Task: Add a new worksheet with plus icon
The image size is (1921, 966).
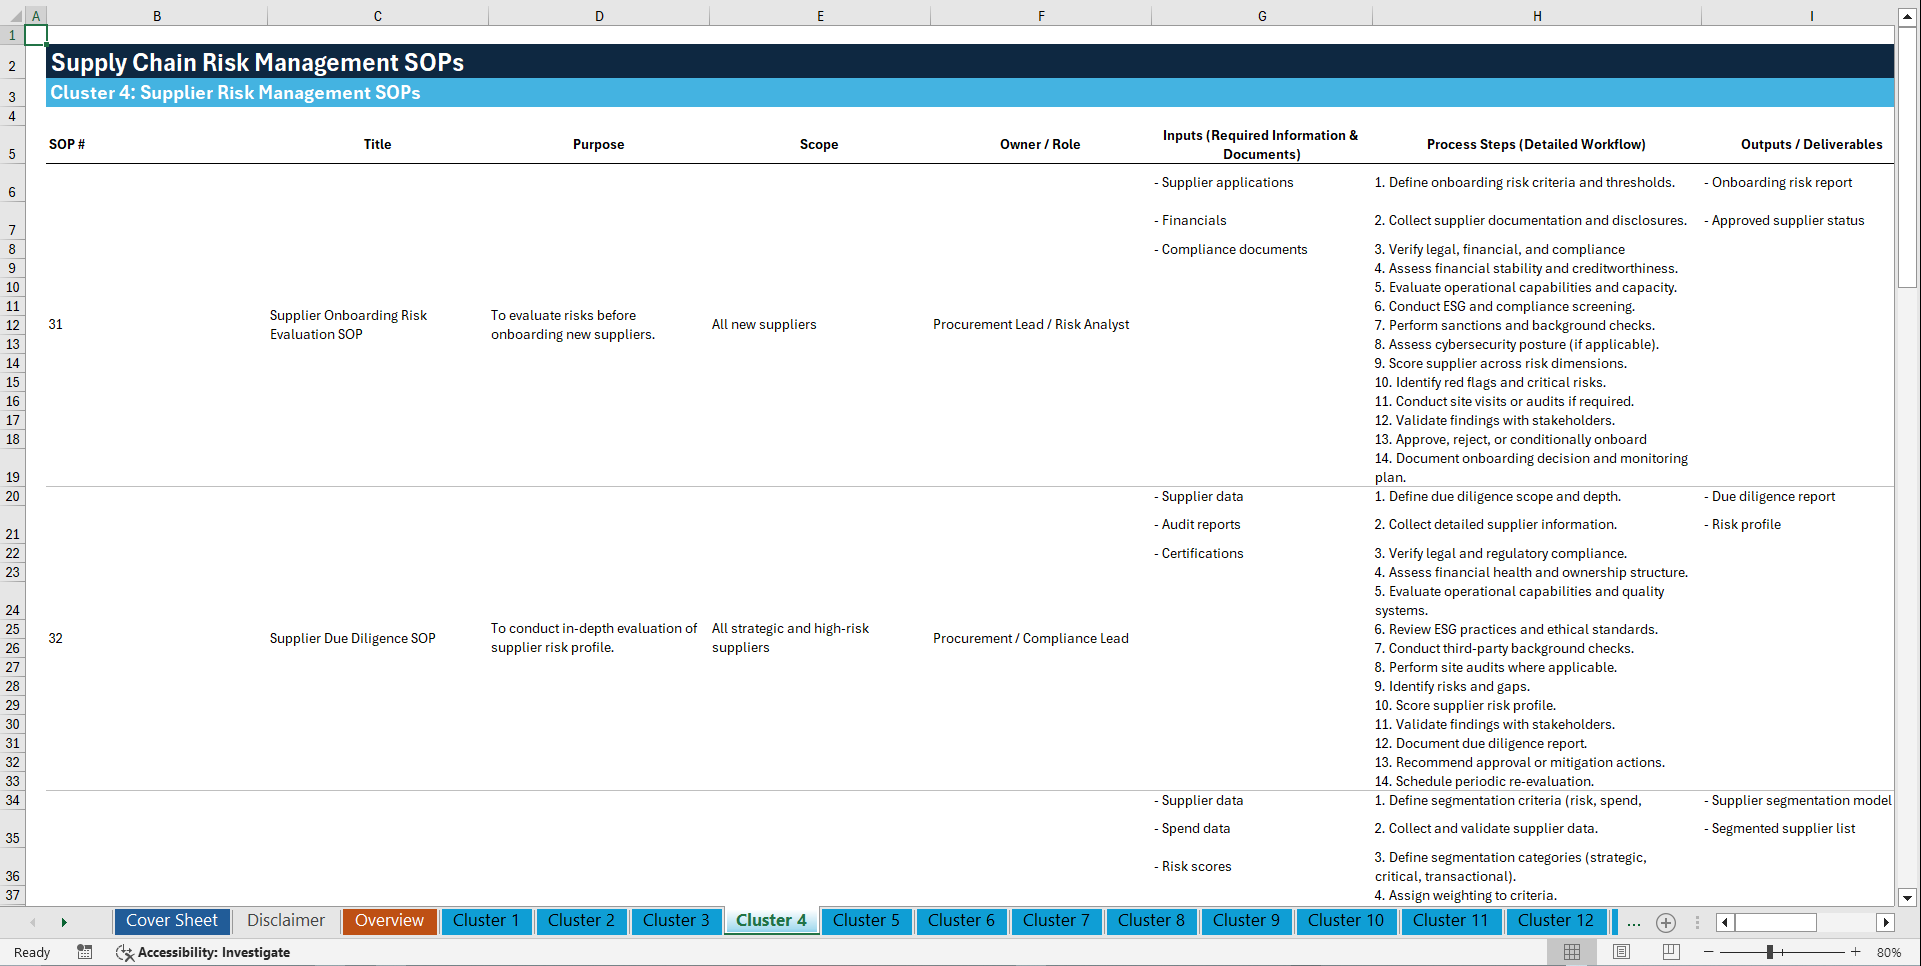Action: click(x=1666, y=922)
